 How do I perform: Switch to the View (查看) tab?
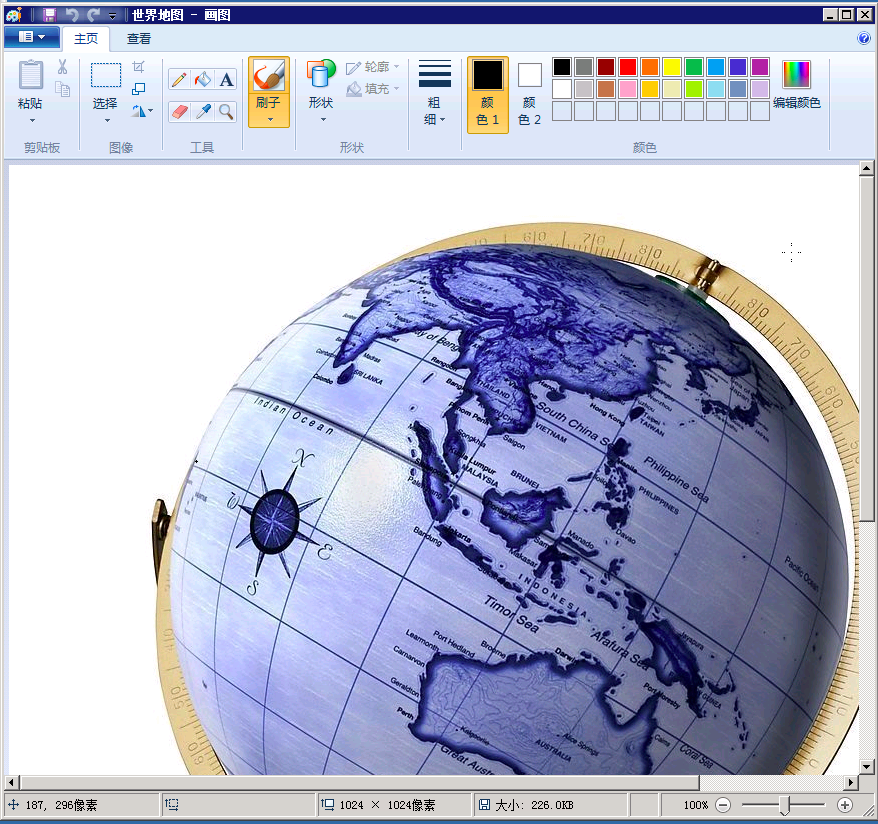click(139, 39)
